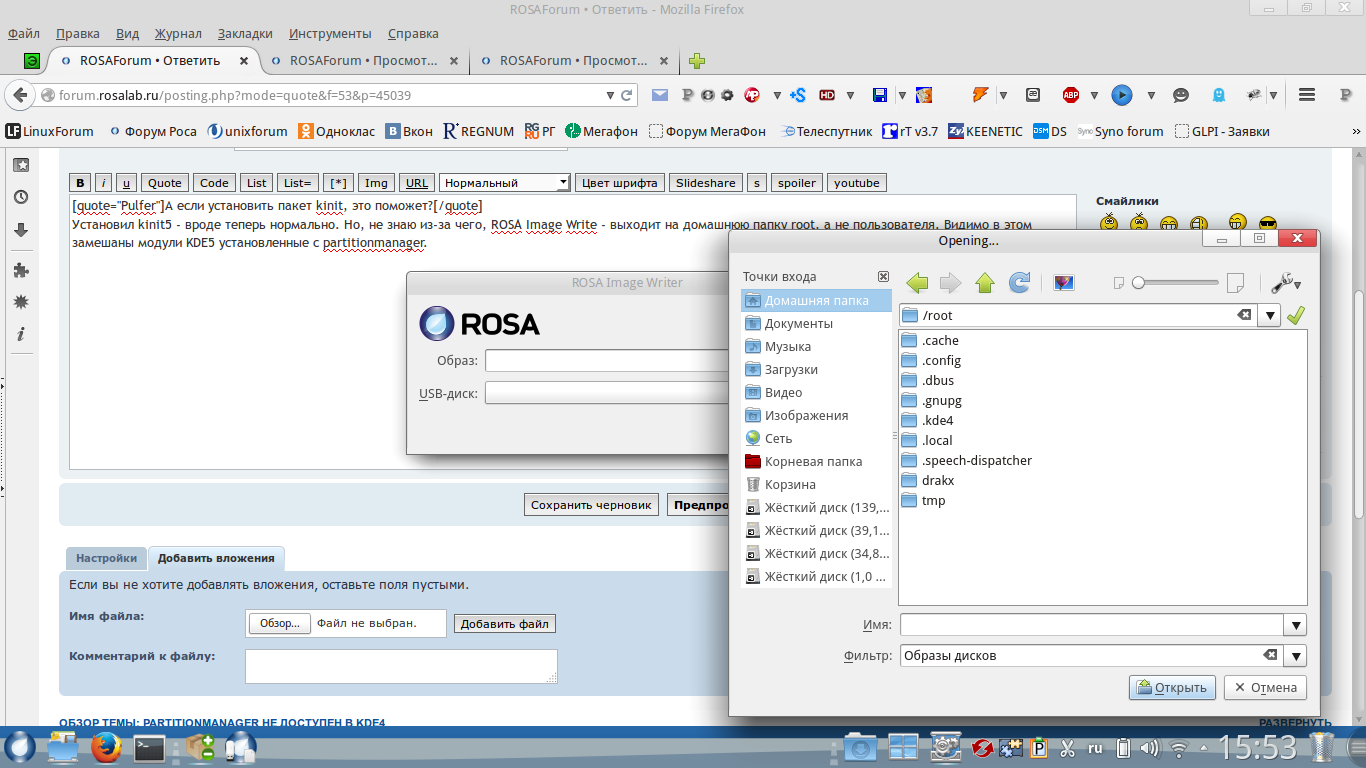Insert a Code BBCode tag

coord(214,183)
